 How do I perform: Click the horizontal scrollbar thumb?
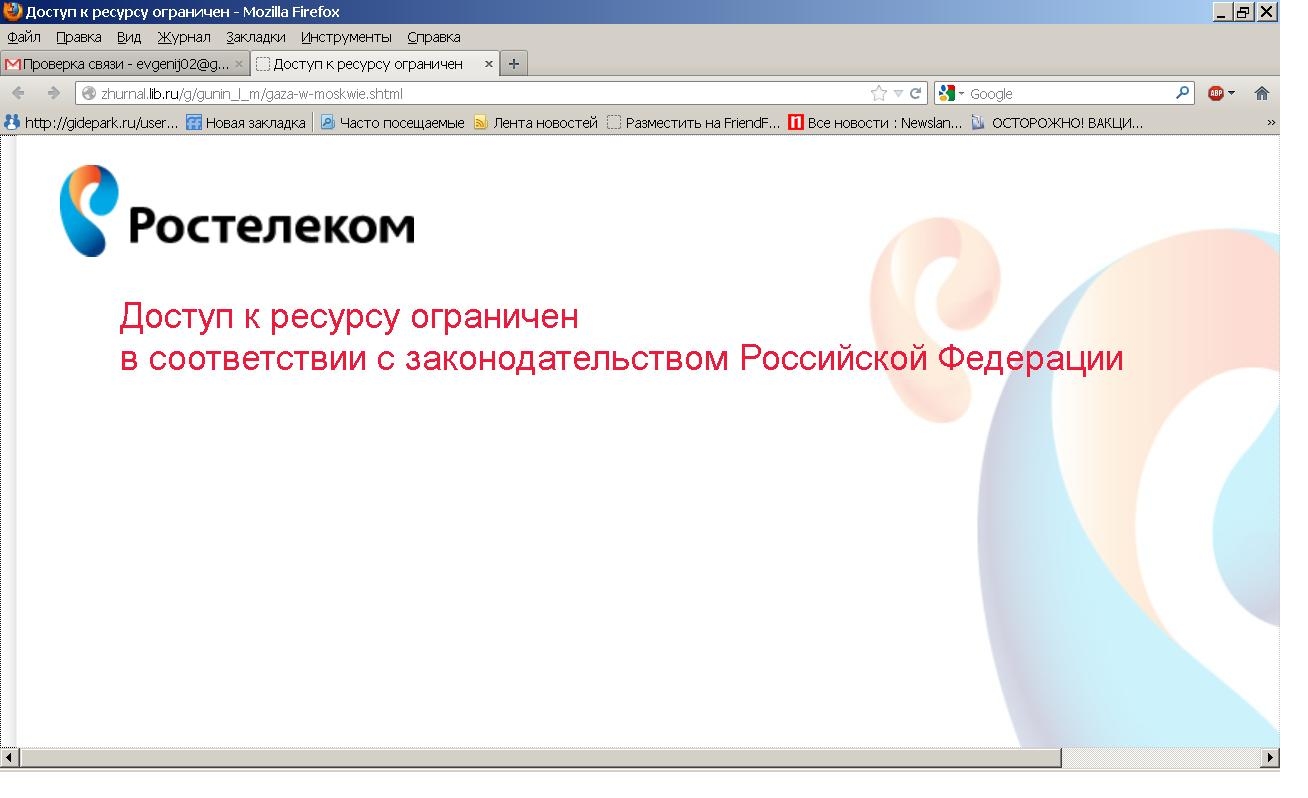[540, 758]
